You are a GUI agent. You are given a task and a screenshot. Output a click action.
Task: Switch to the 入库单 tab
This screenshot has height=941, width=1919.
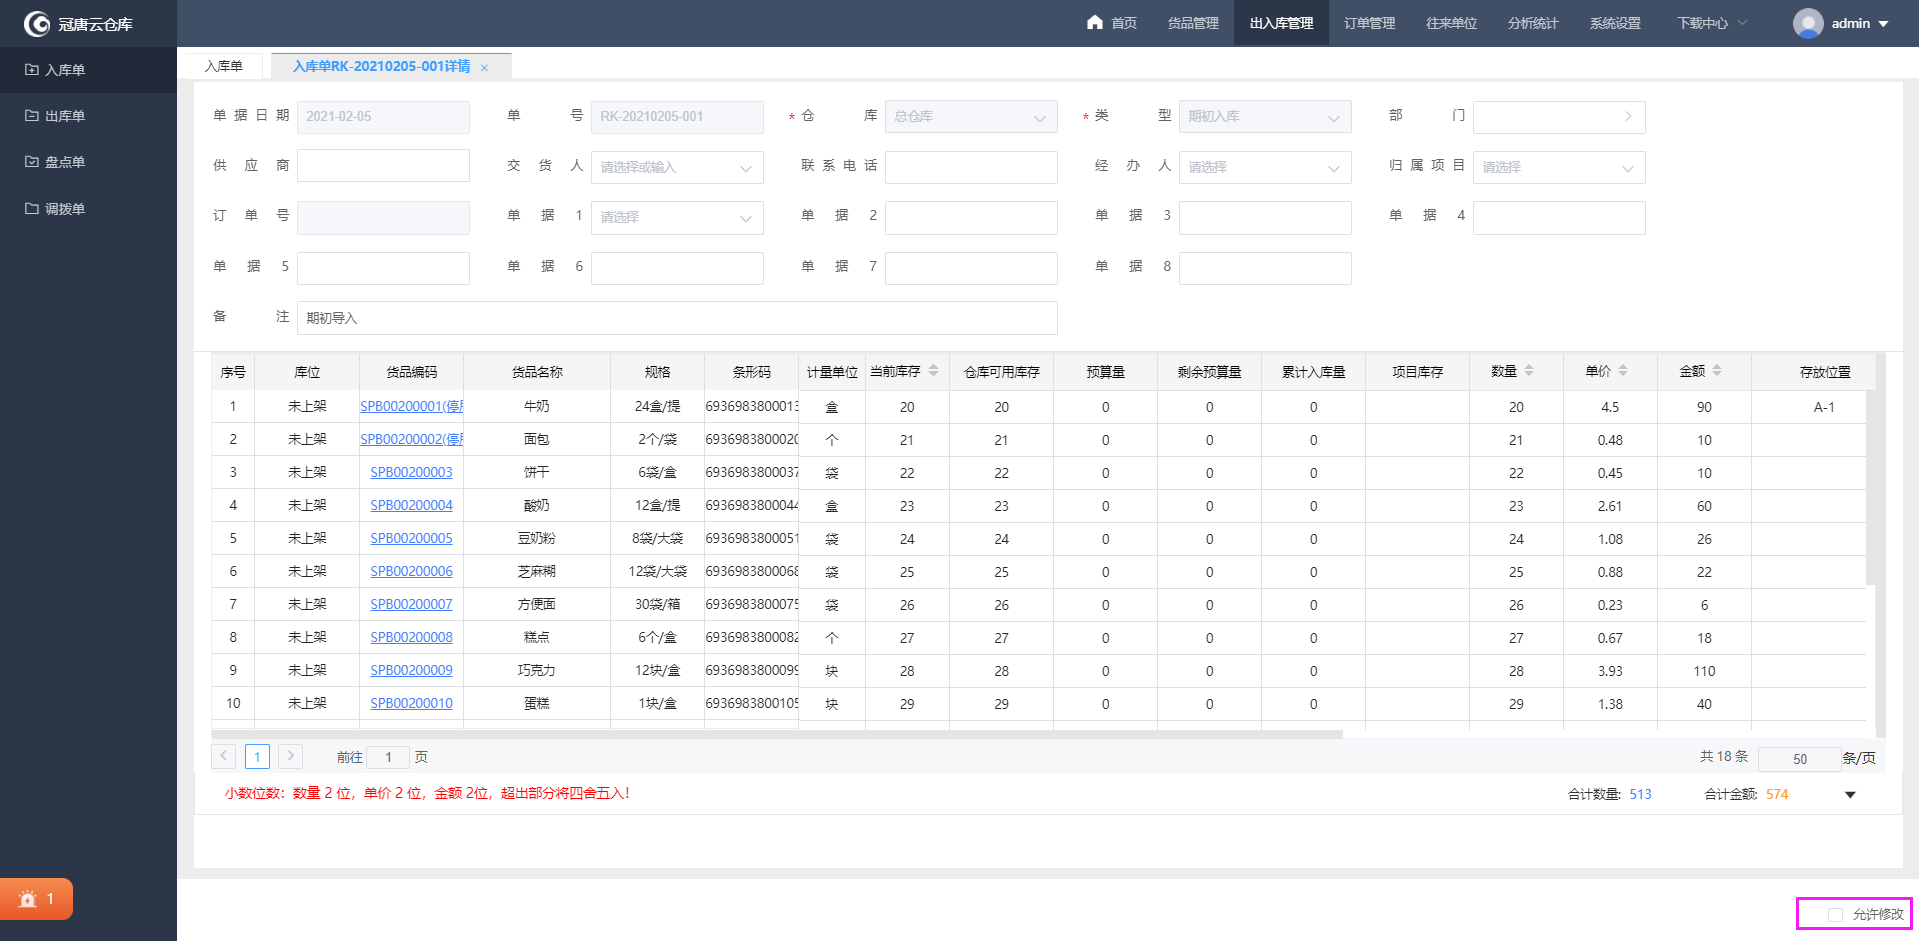[224, 66]
